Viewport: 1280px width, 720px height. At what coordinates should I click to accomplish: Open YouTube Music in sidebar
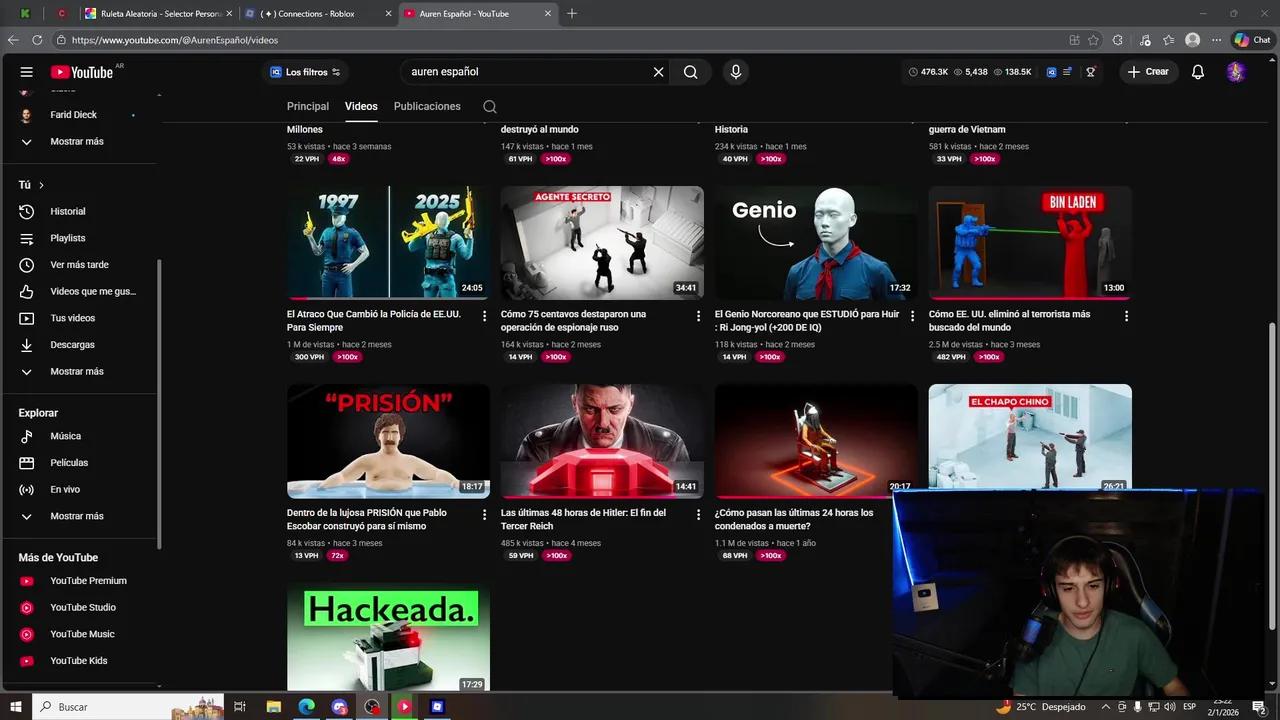pyautogui.click(x=78, y=634)
